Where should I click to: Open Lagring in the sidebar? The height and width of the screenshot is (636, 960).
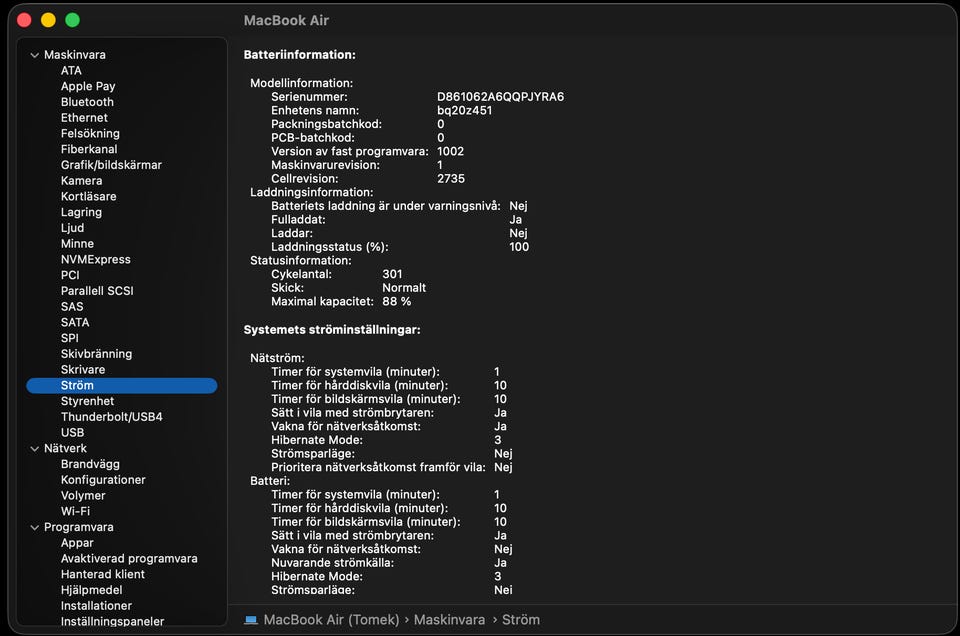[81, 212]
